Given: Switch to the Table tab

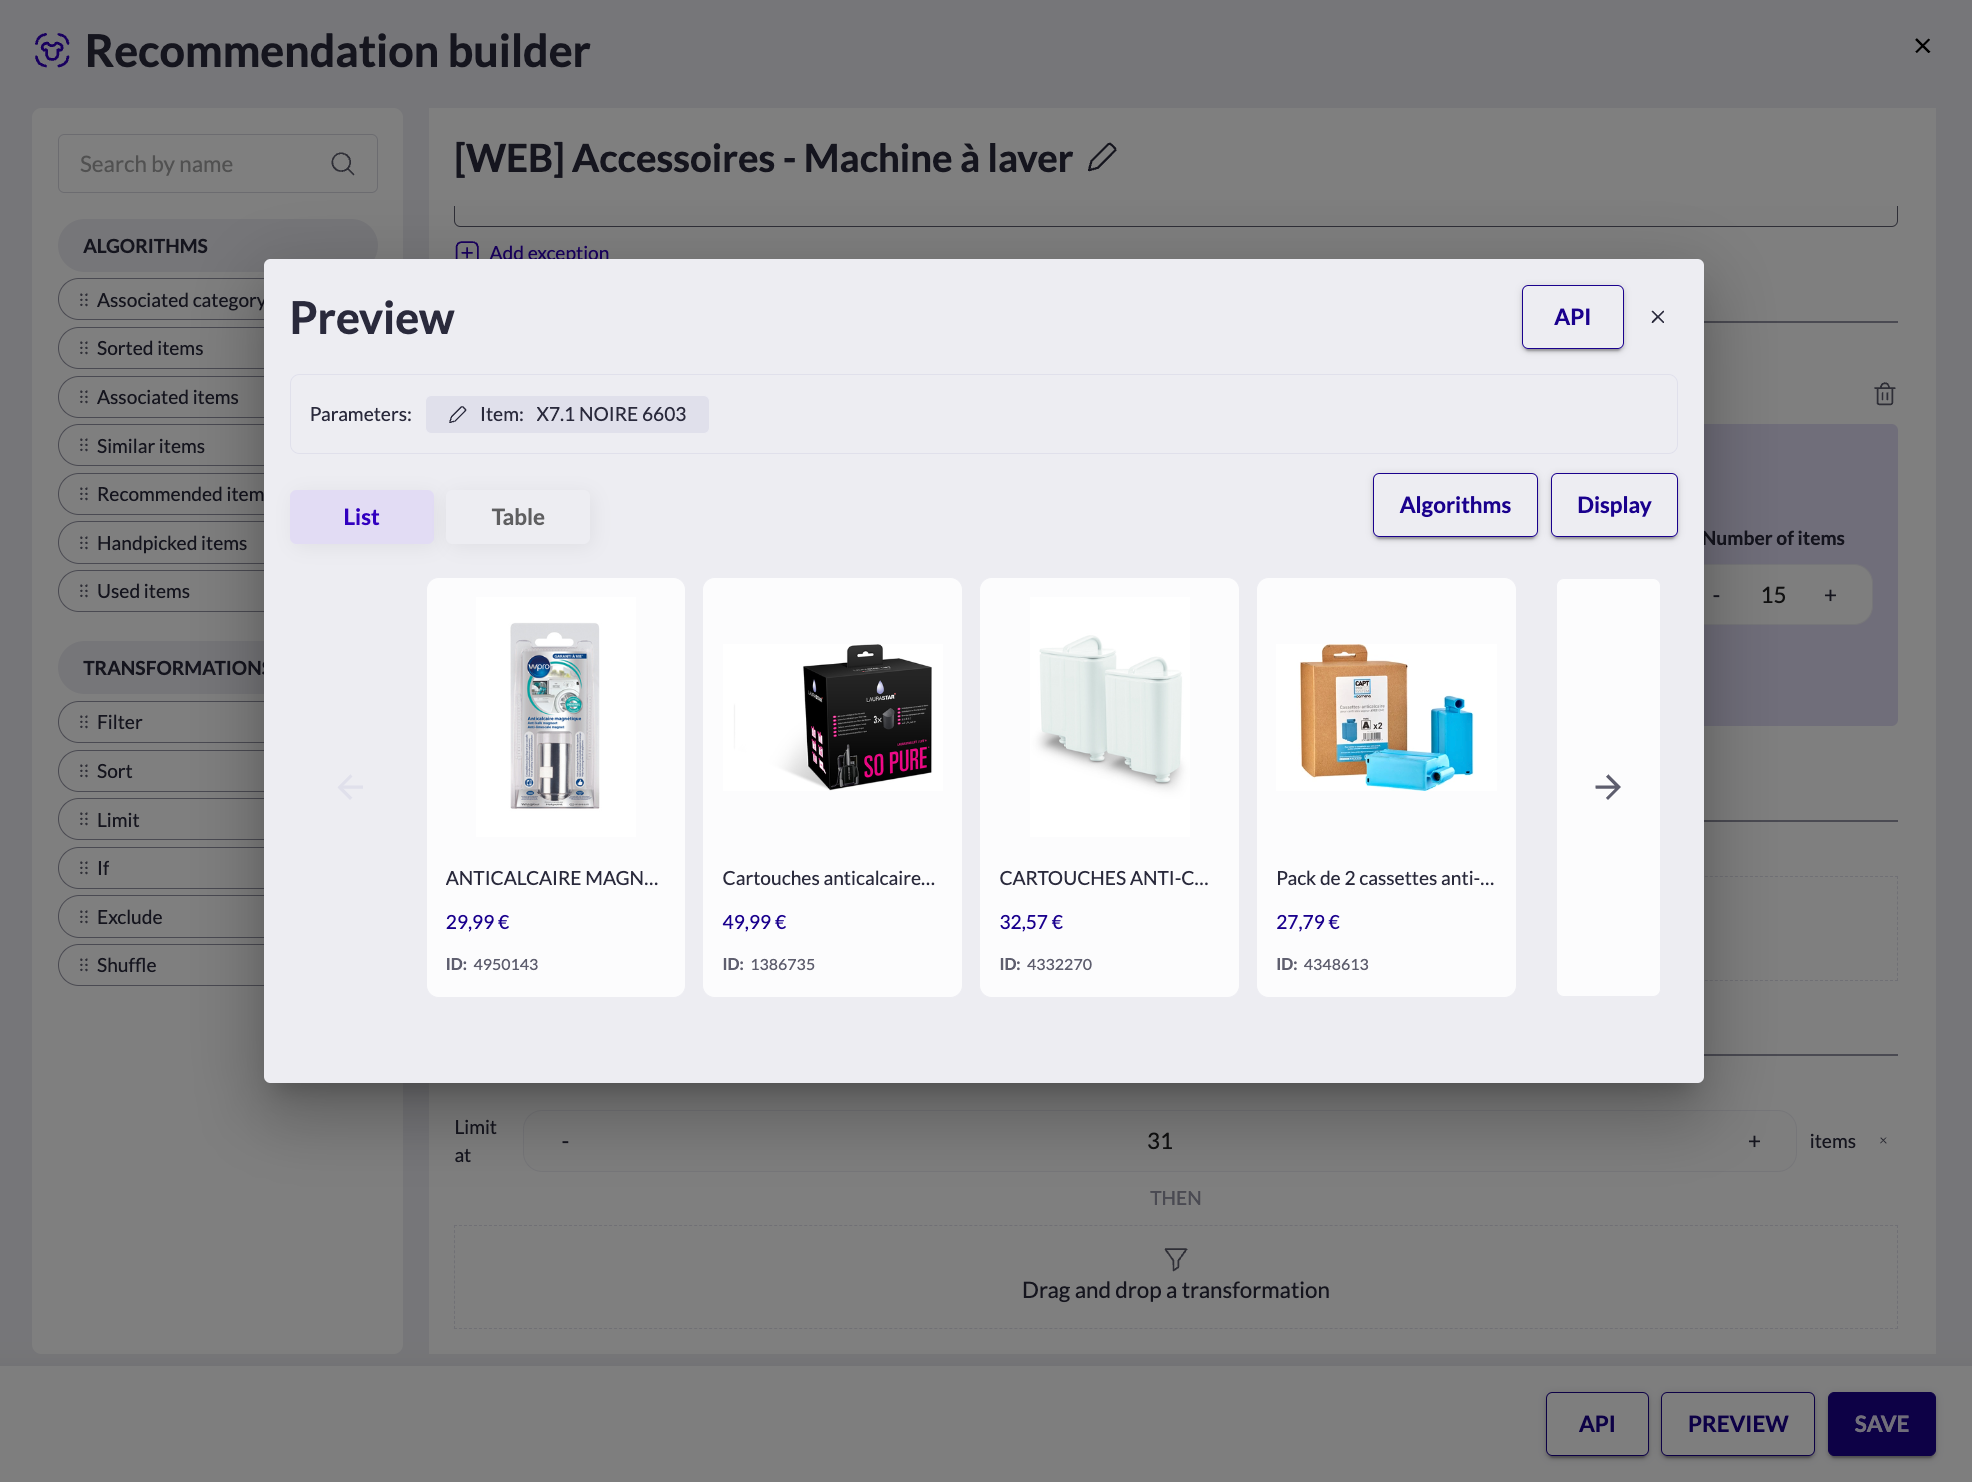Looking at the screenshot, I should coord(518,517).
